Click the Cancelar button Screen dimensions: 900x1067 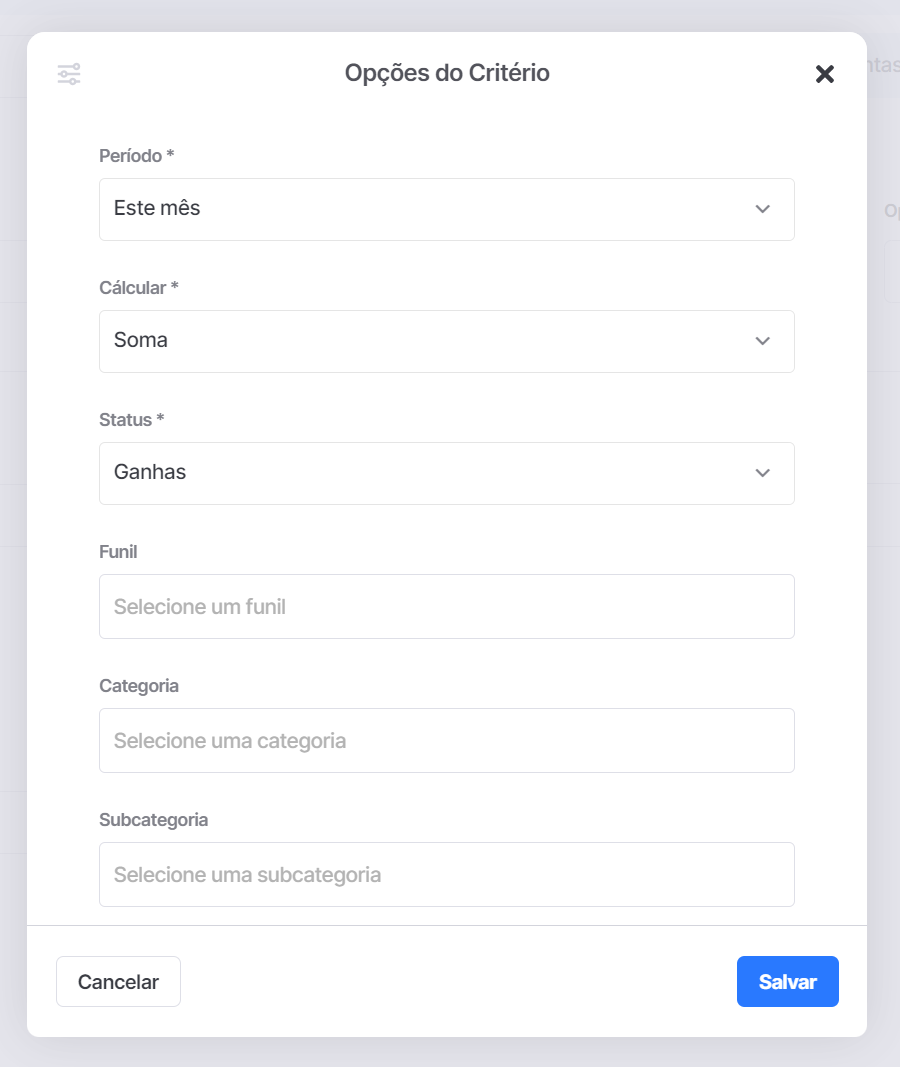118,981
